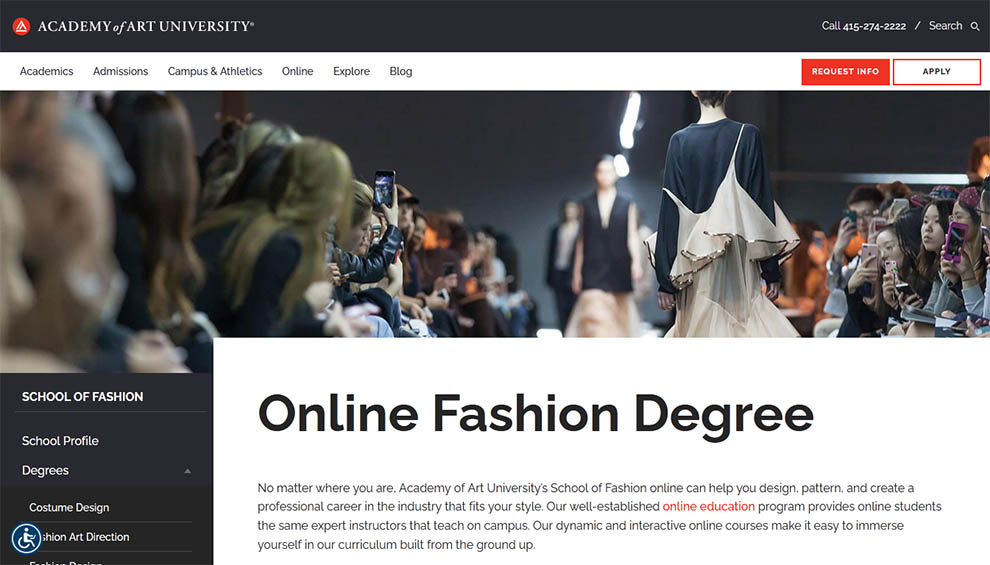Click Academy of Art University wordmark

(145, 27)
